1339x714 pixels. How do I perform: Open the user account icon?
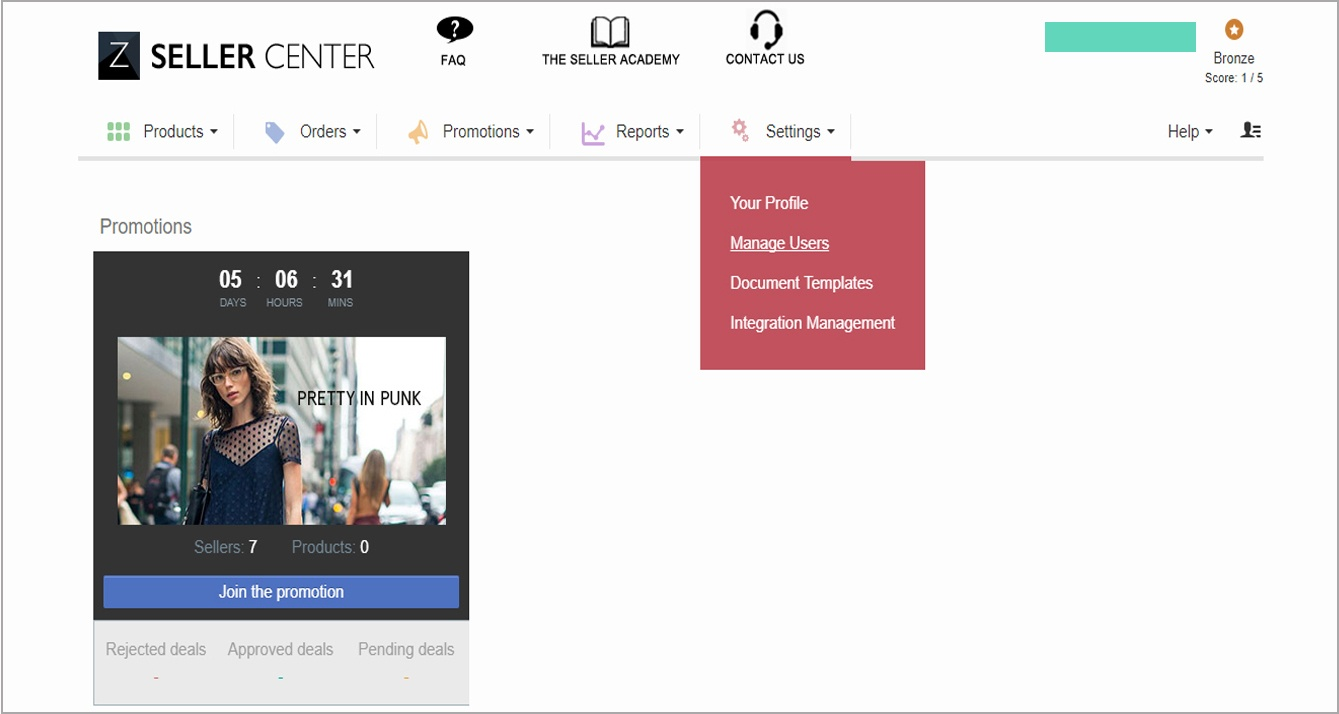1250,130
